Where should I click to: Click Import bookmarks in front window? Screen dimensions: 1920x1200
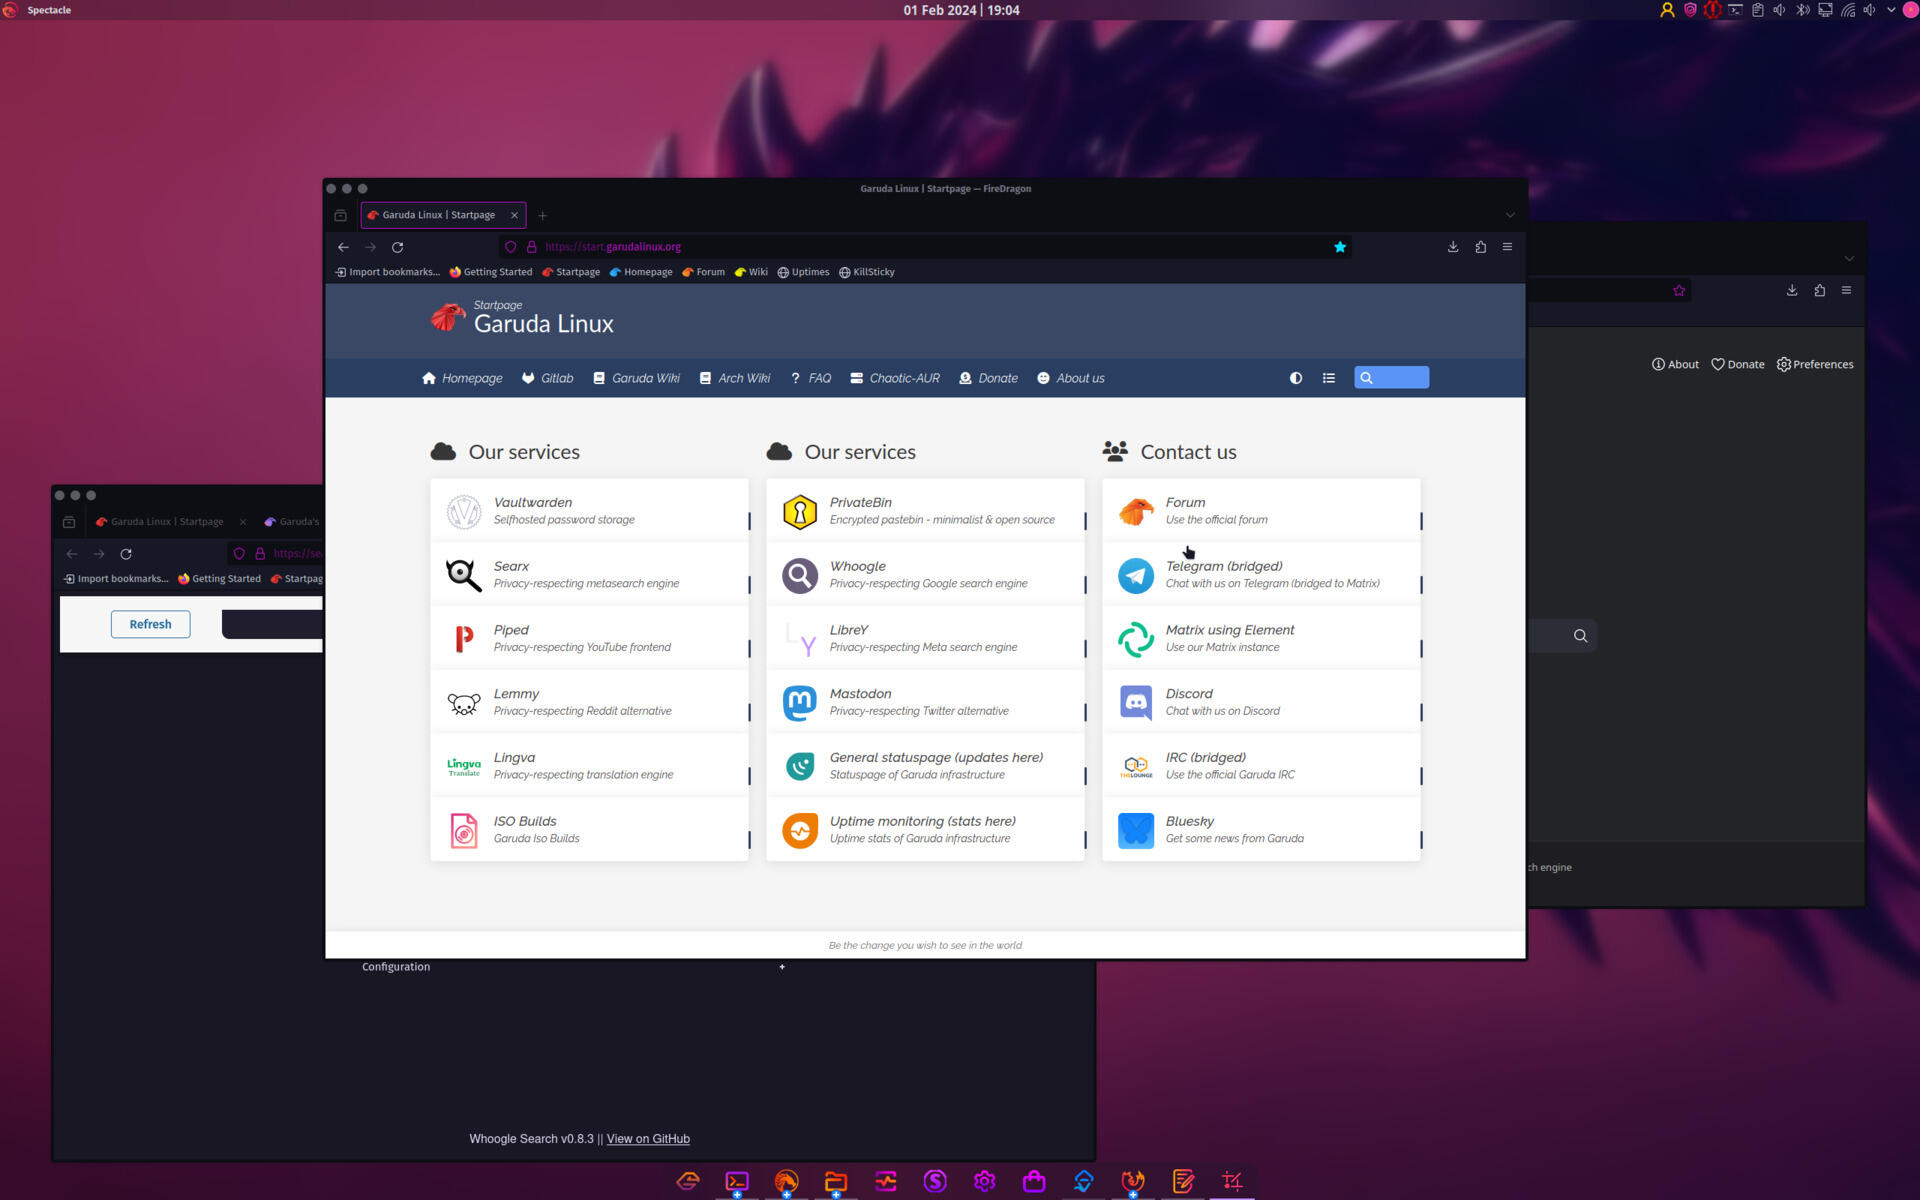tap(387, 272)
